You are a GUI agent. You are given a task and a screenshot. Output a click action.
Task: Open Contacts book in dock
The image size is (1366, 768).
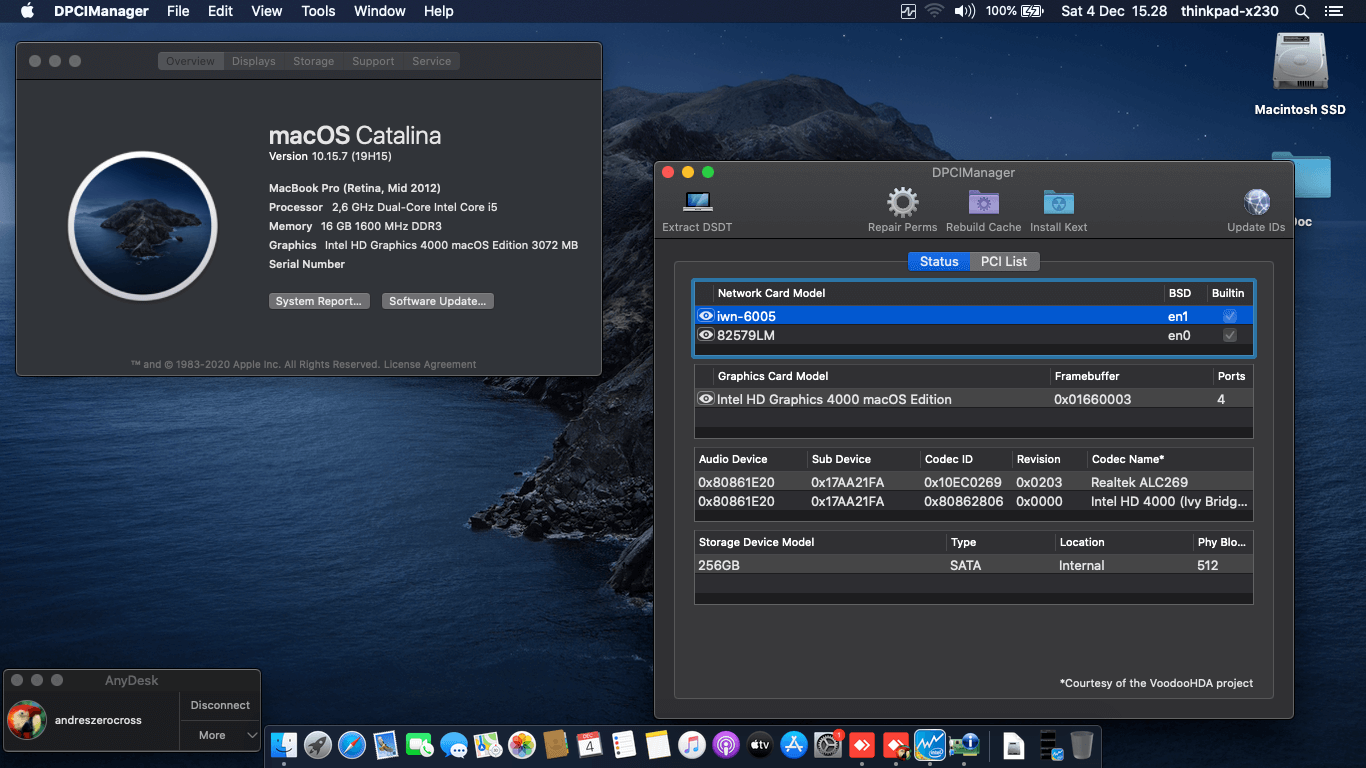pos(554,744)
